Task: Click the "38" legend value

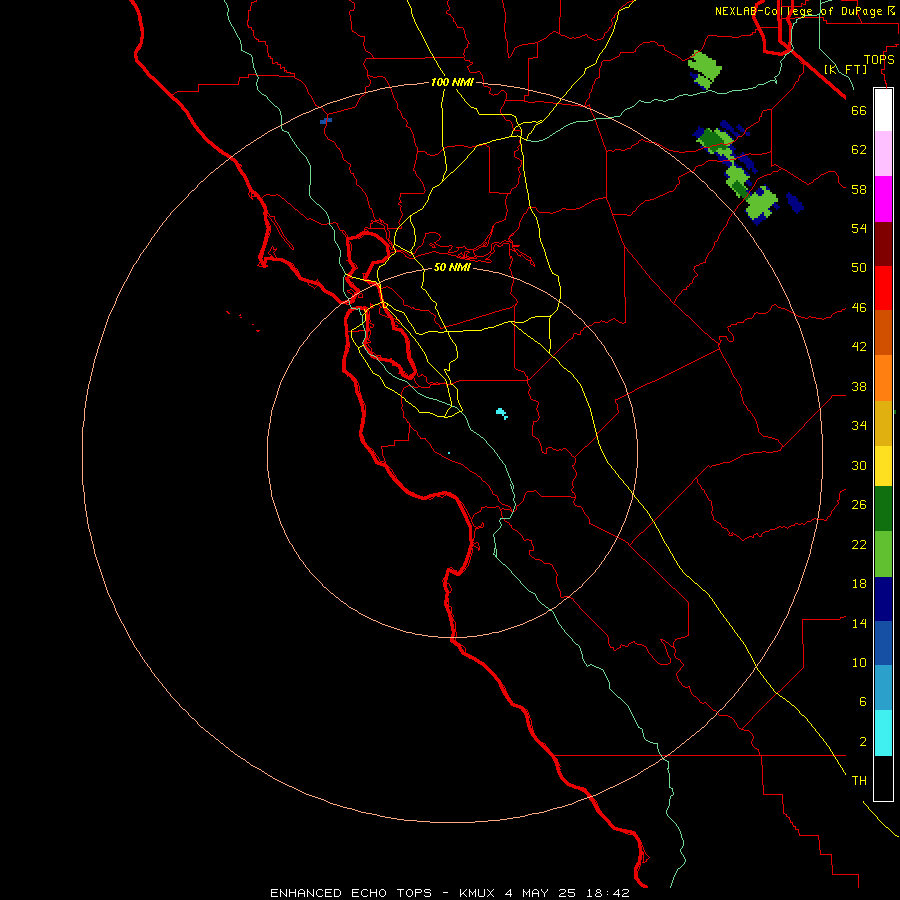Action: coord(859,387)
